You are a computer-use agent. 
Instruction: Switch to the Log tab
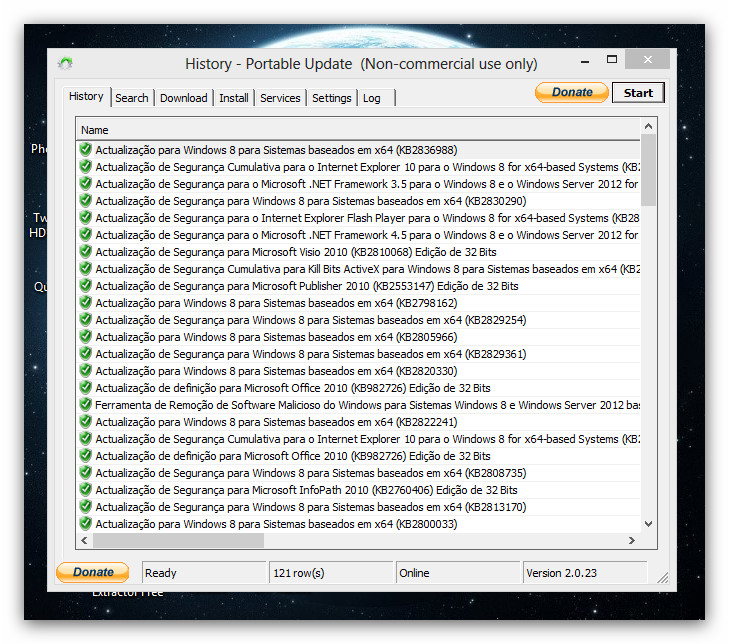pos(376,98)
